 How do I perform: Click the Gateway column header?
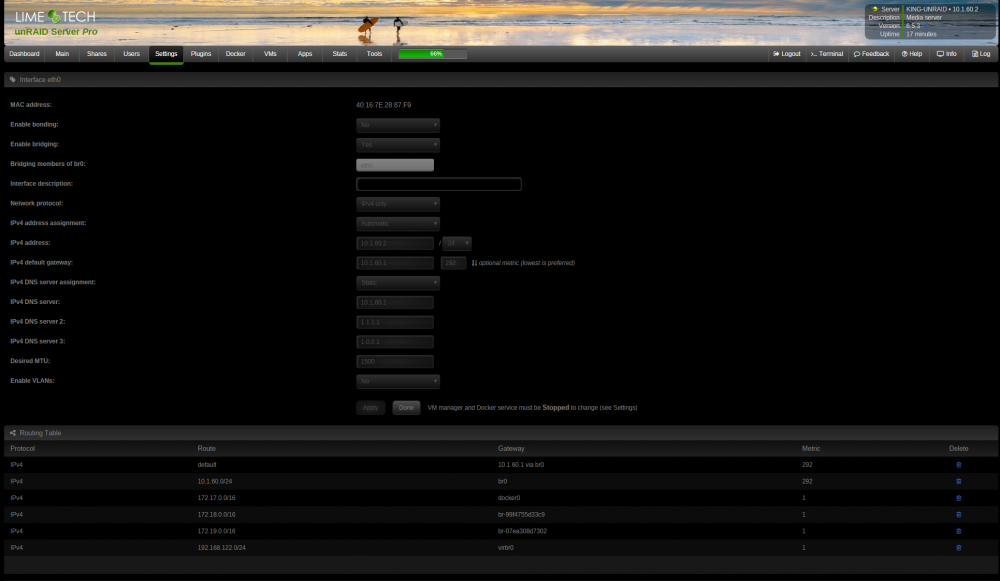coord(511,449)
